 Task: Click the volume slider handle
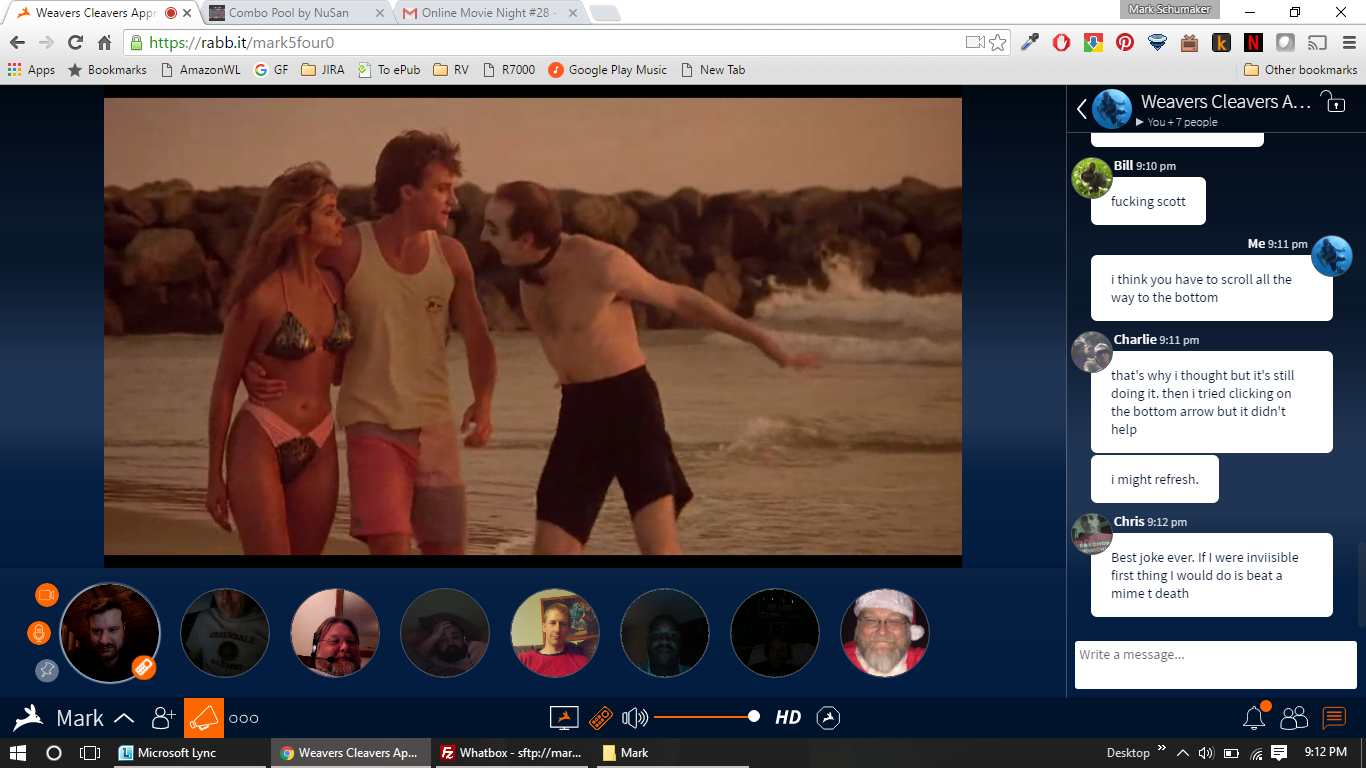click(754, 716)
